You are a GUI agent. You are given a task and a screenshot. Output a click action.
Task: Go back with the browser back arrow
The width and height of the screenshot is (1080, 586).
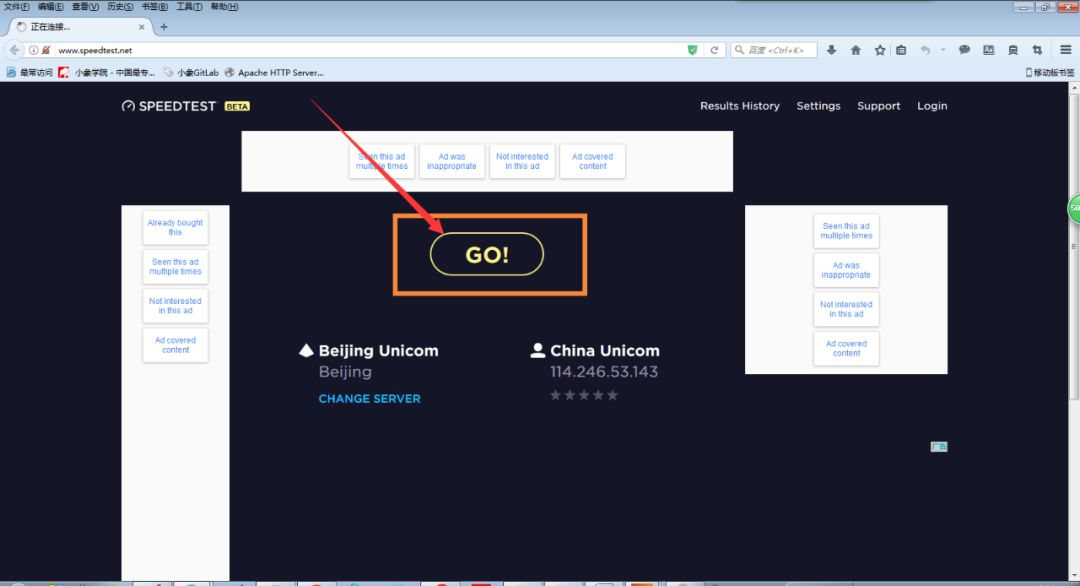(14, 50)
